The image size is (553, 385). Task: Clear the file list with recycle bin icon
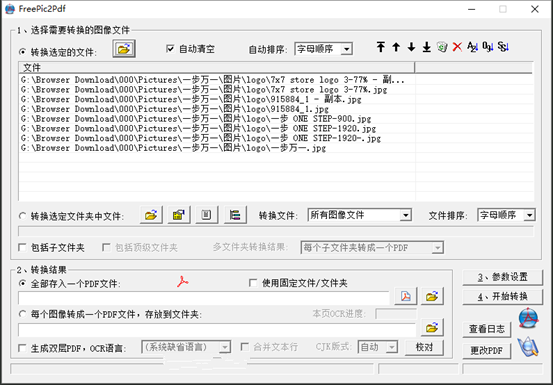442,47
